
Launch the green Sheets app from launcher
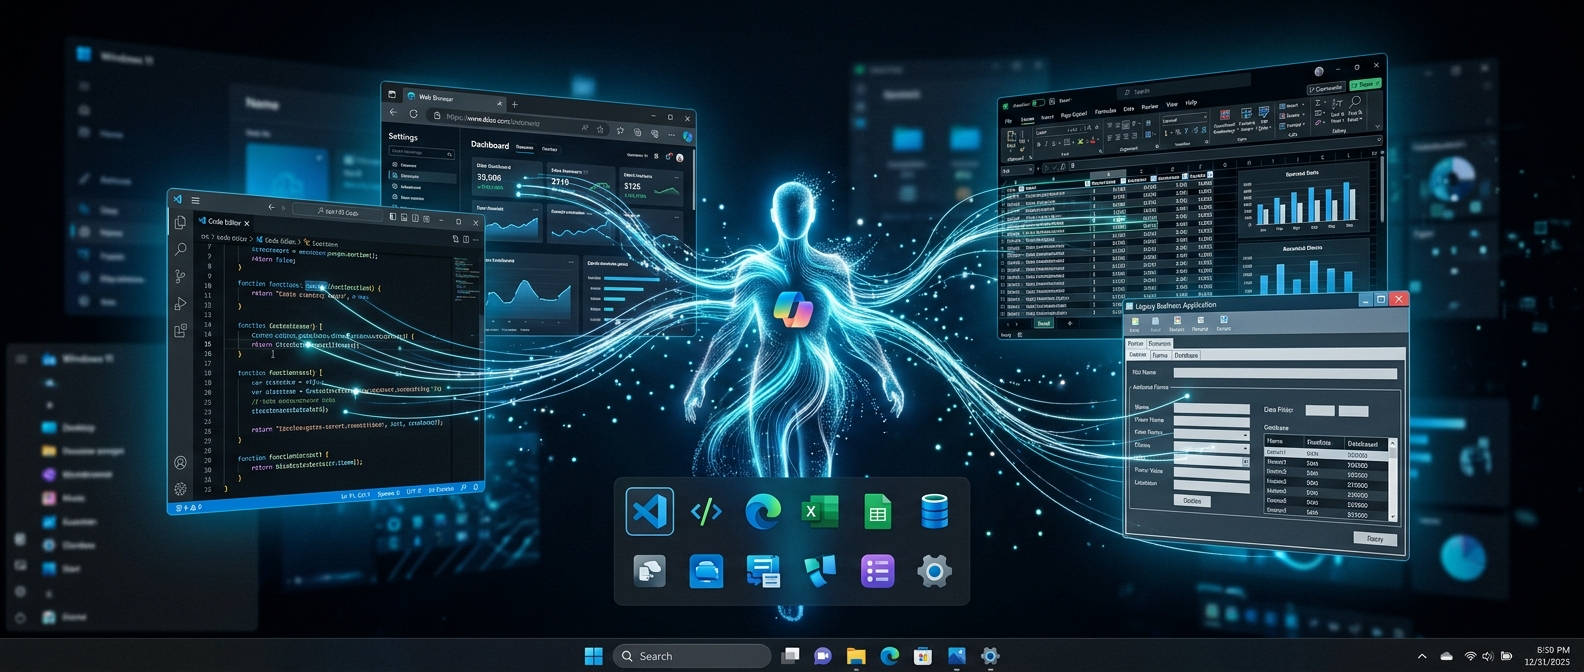click(x=877, y=512)
